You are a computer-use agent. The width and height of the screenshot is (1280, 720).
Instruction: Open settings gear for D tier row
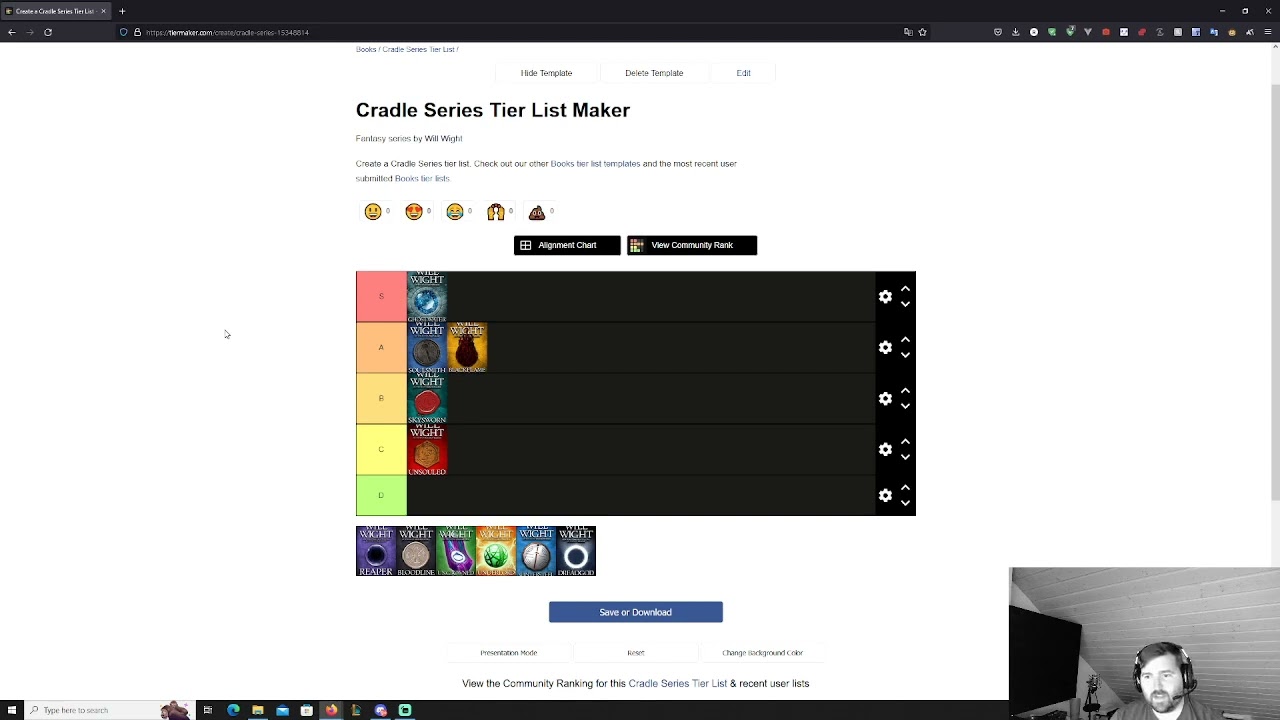885,495
